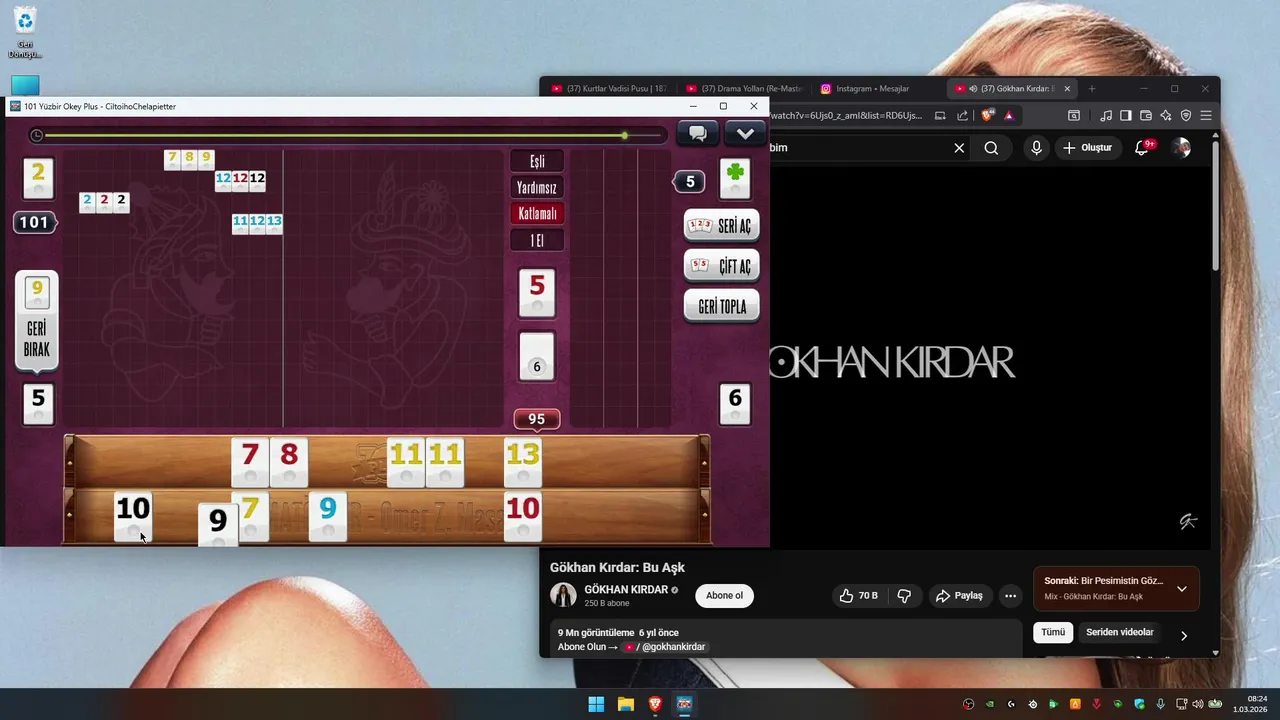
Task: Click the left opponent's discarded 5 tile
Action: [x=38, y=403]
